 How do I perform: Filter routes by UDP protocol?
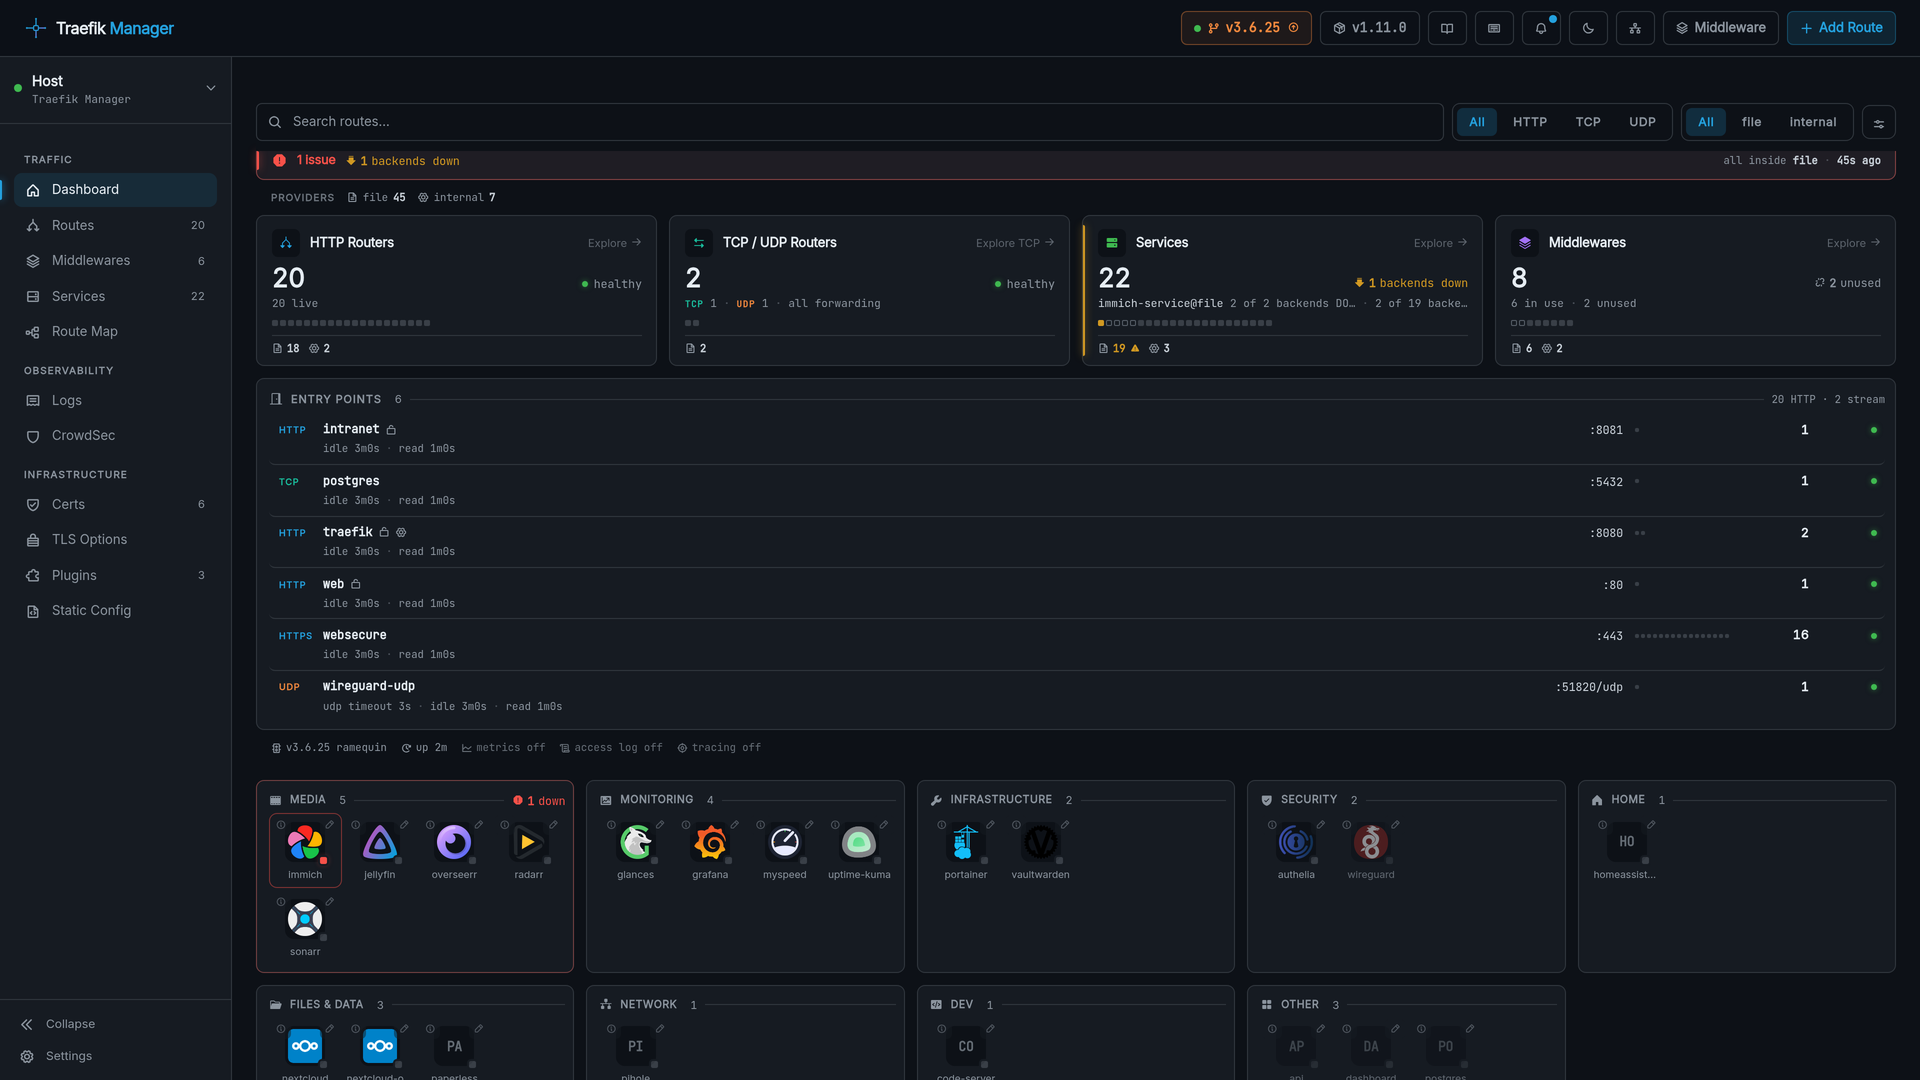(x=1642, y=122)
